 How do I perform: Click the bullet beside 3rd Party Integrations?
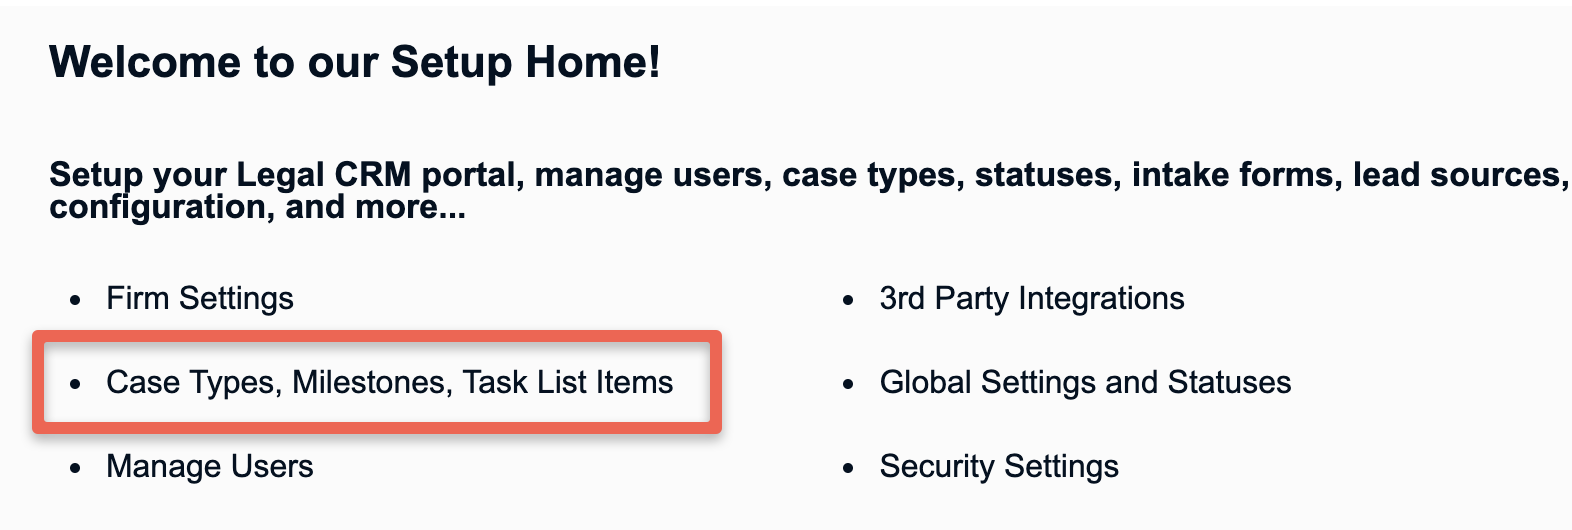click(x=849, y=300)
